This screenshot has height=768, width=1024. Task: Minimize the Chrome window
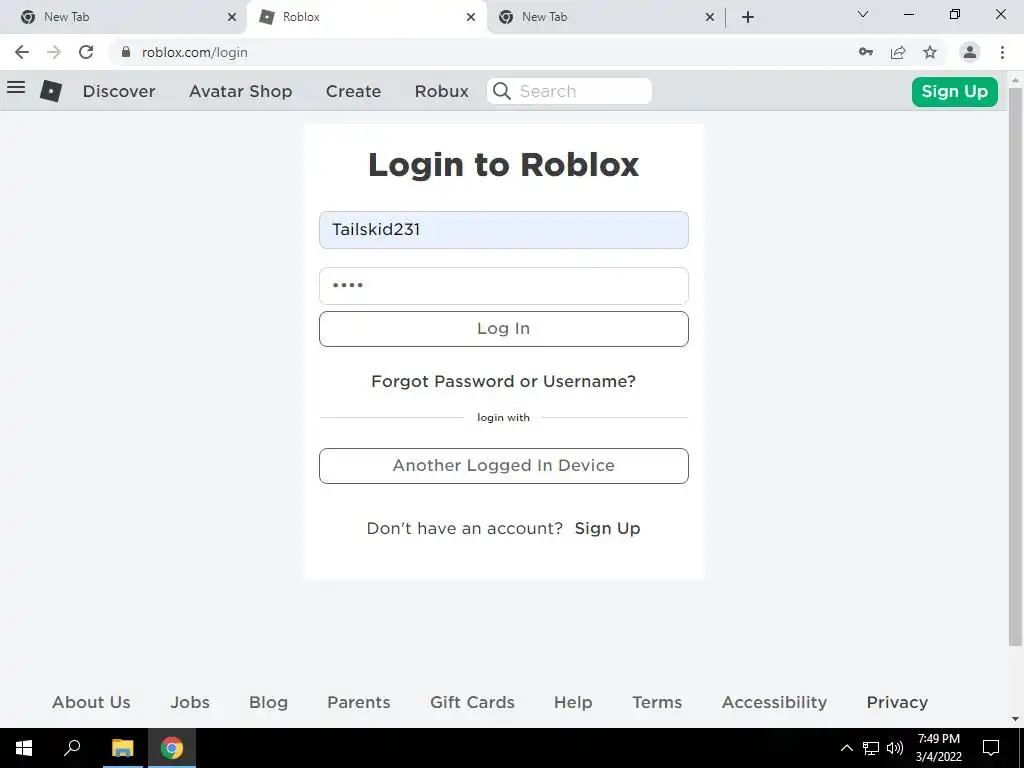pos(908,14)
